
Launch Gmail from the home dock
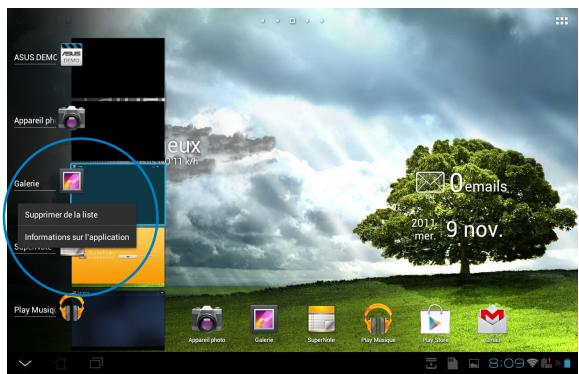[492, 323]
